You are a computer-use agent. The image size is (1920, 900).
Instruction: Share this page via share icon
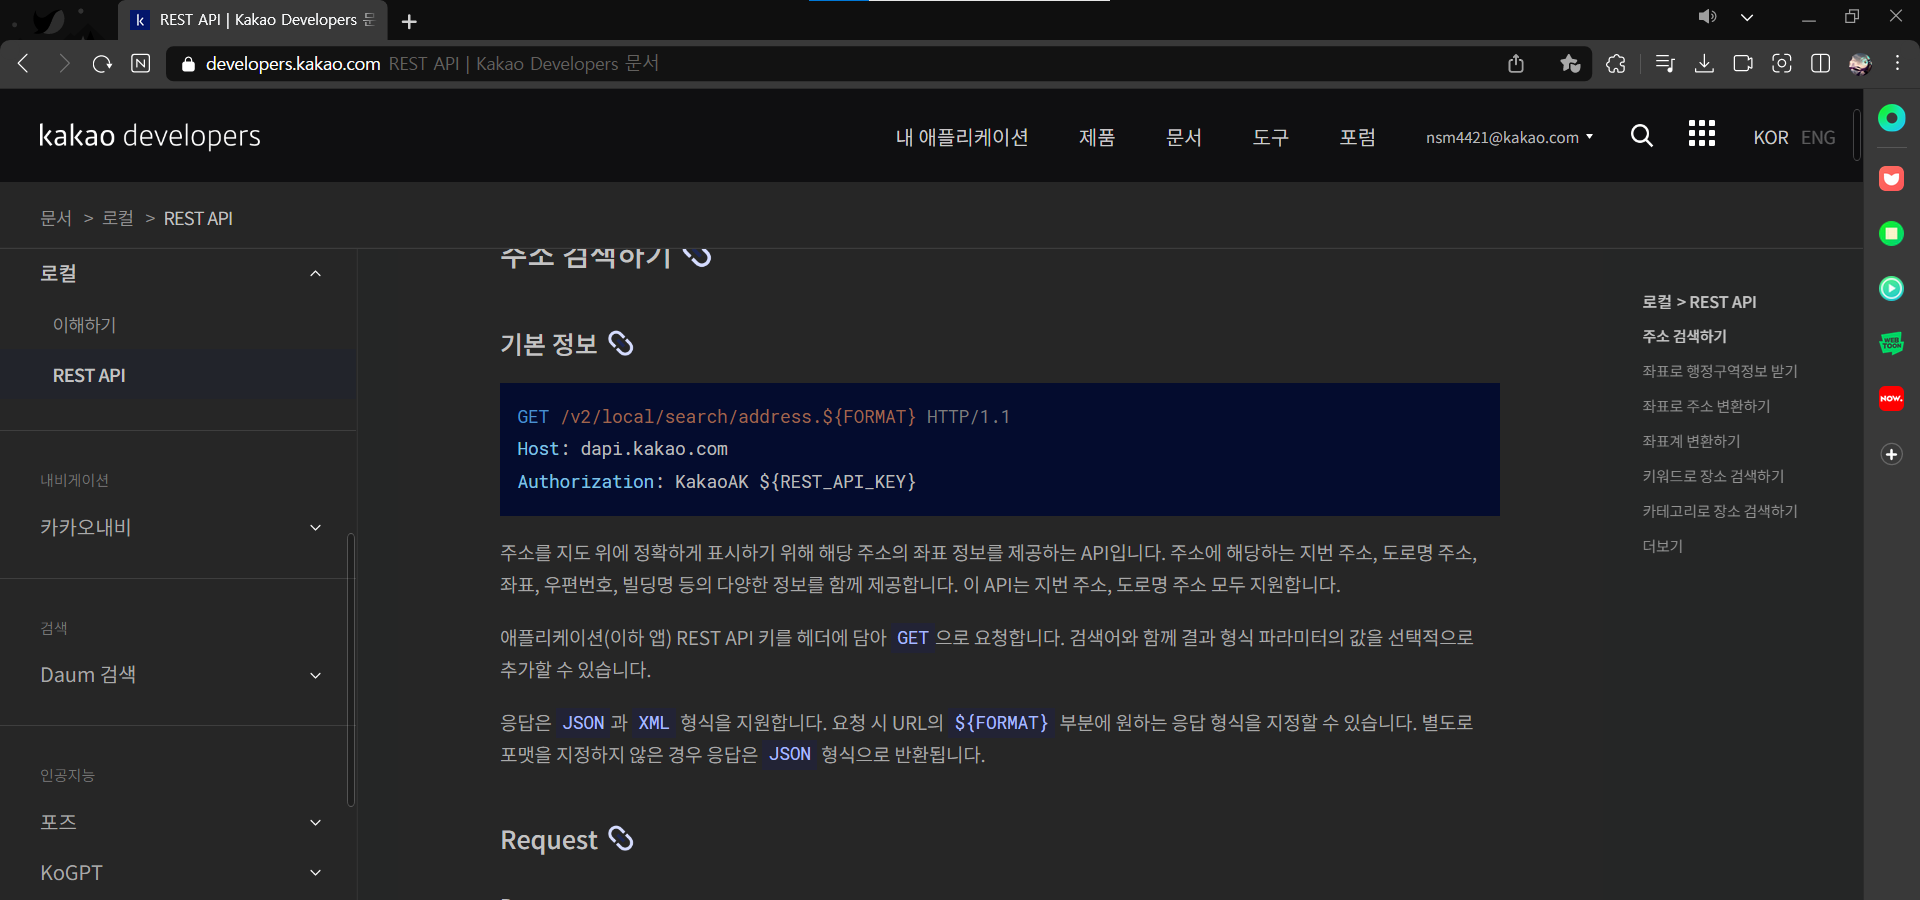coord(1516,64)
